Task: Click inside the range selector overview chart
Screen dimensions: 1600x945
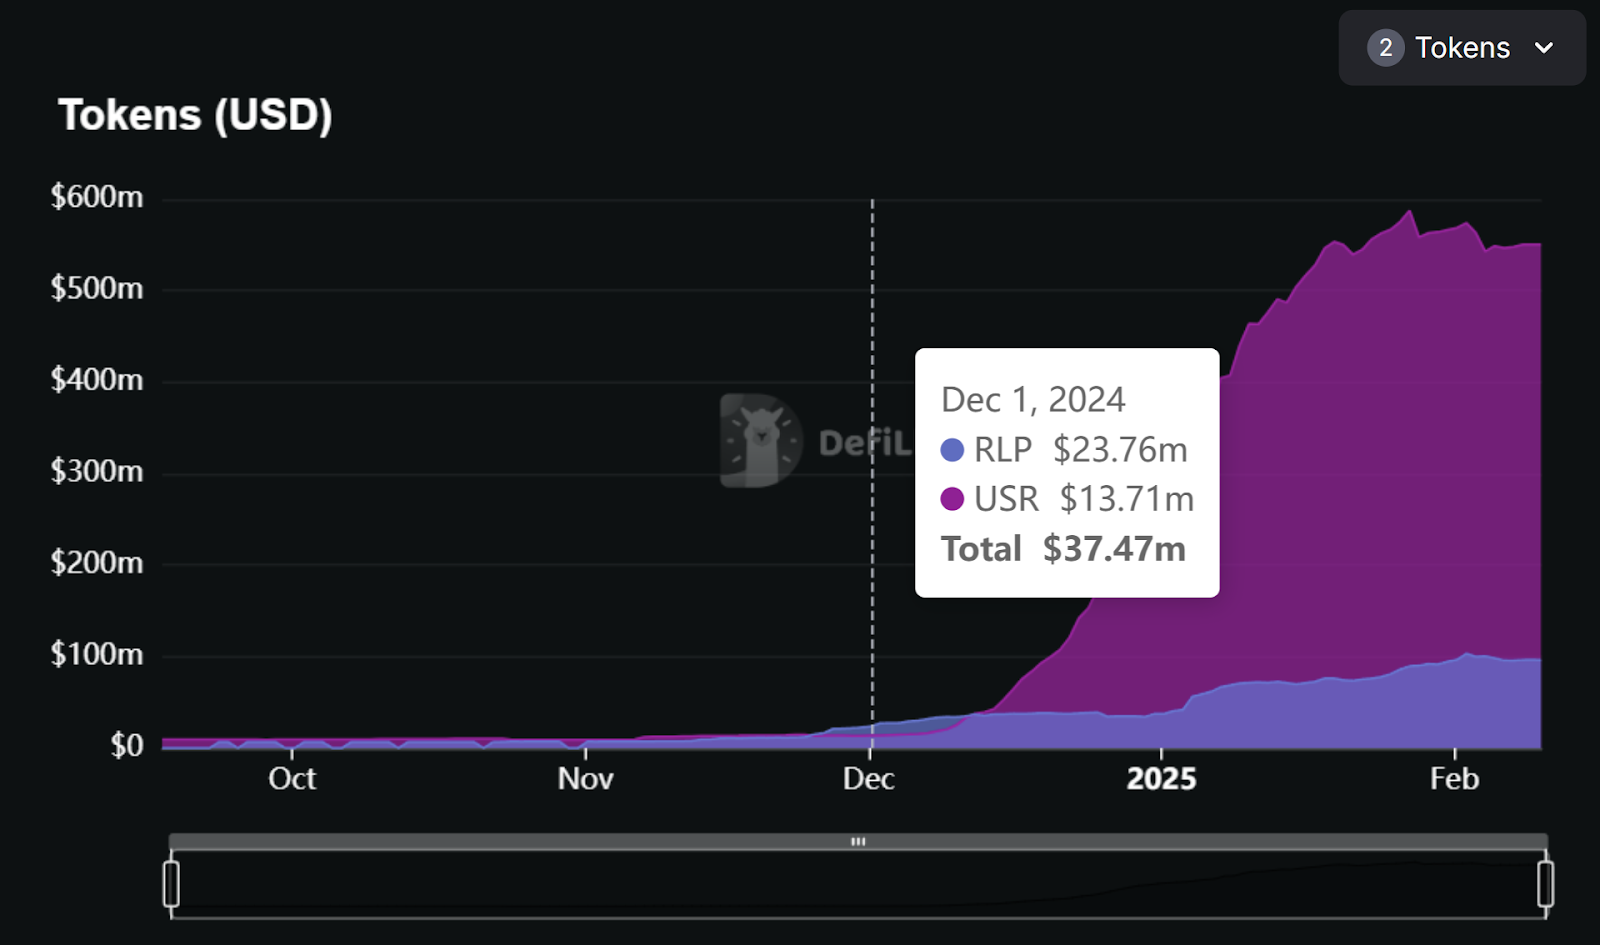Action: point(858,884)
